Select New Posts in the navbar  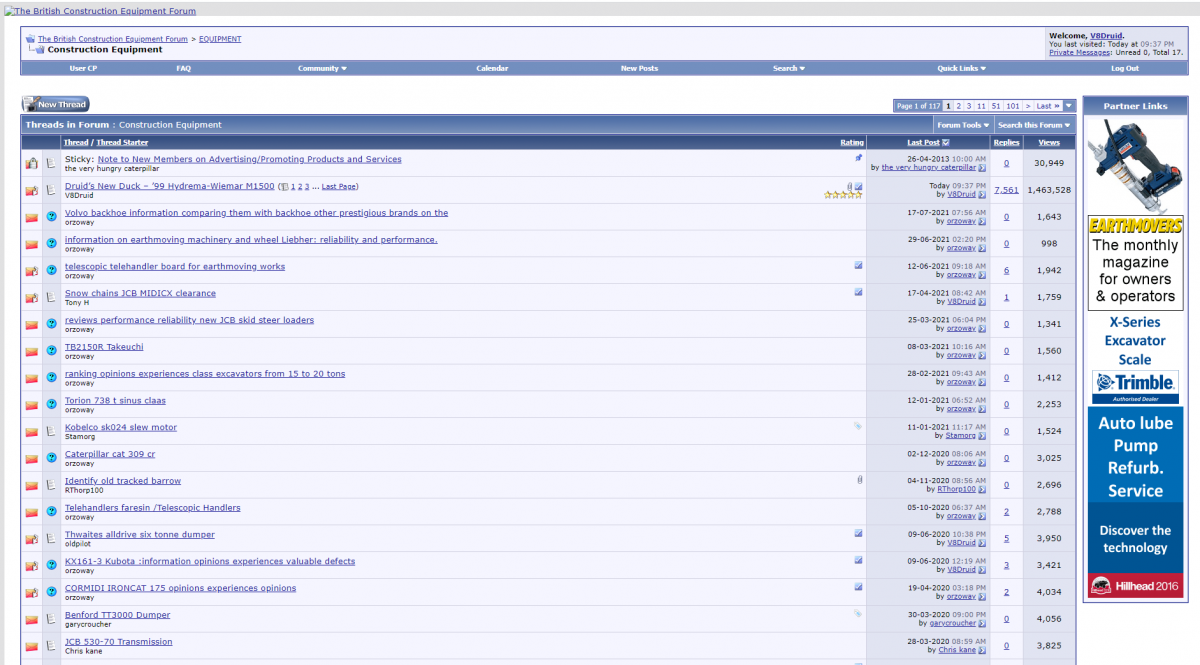pos(639,68)
